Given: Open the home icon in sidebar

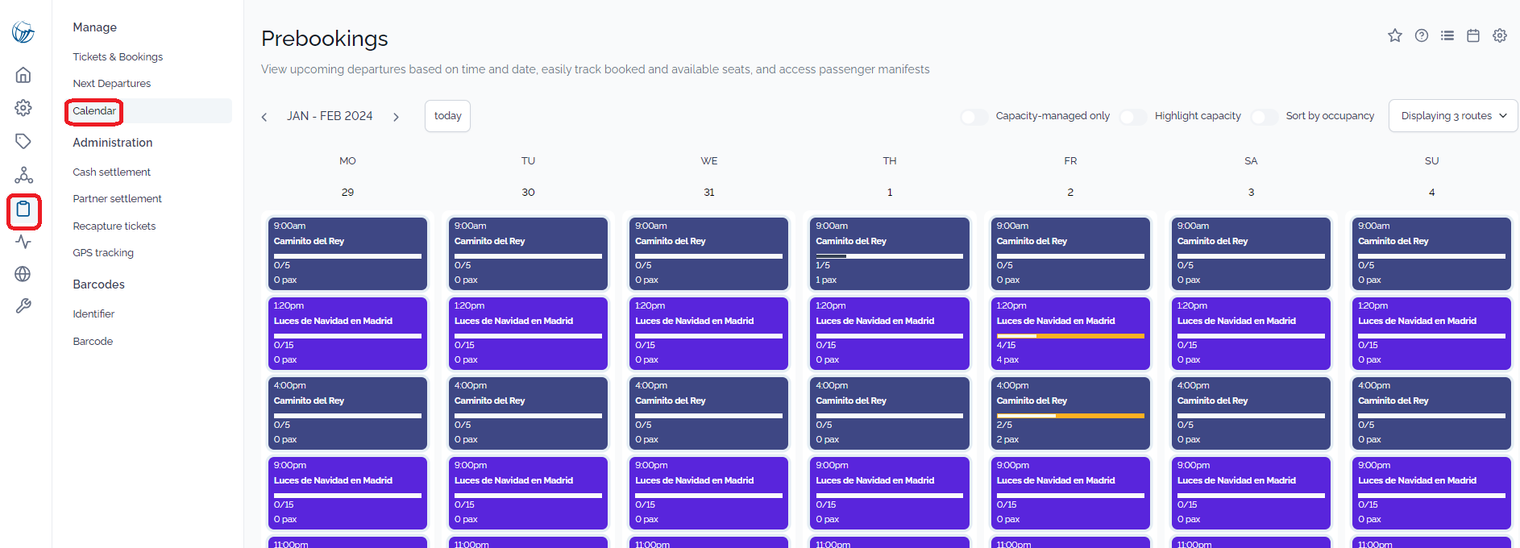Looking at the screenshot, I should coord(23,75).
